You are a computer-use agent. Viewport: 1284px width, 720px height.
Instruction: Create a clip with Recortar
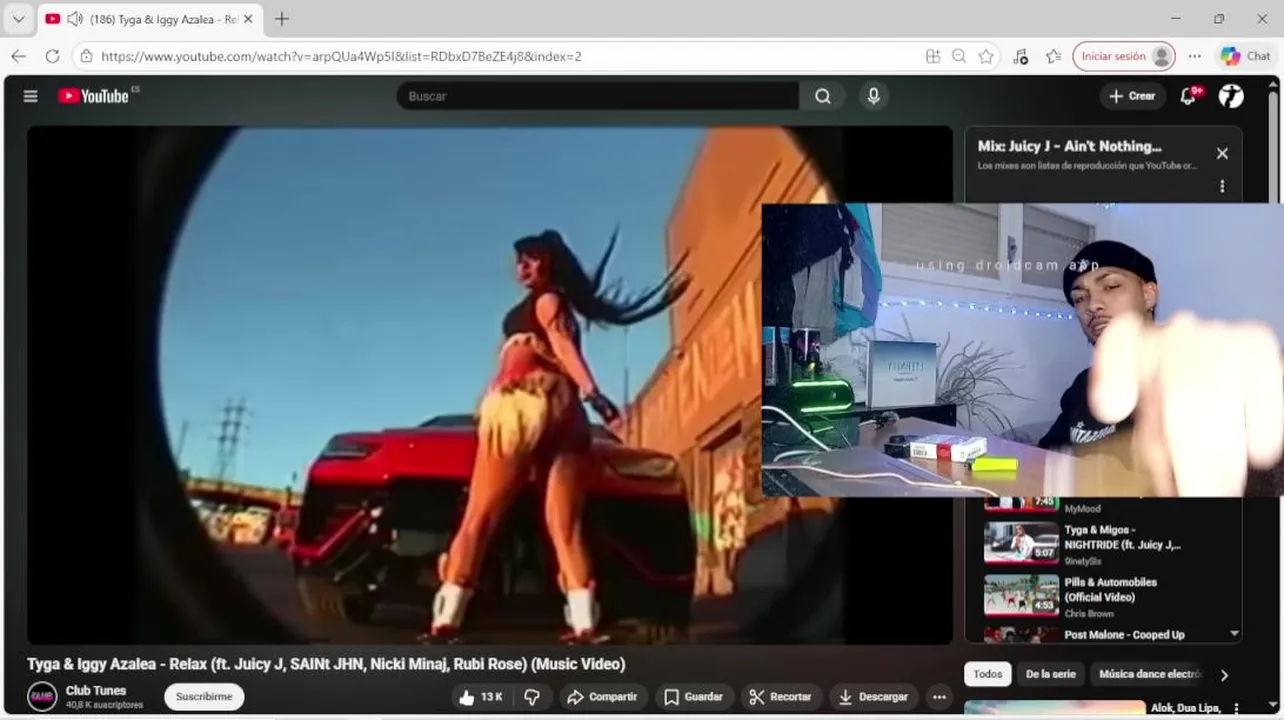780,697
